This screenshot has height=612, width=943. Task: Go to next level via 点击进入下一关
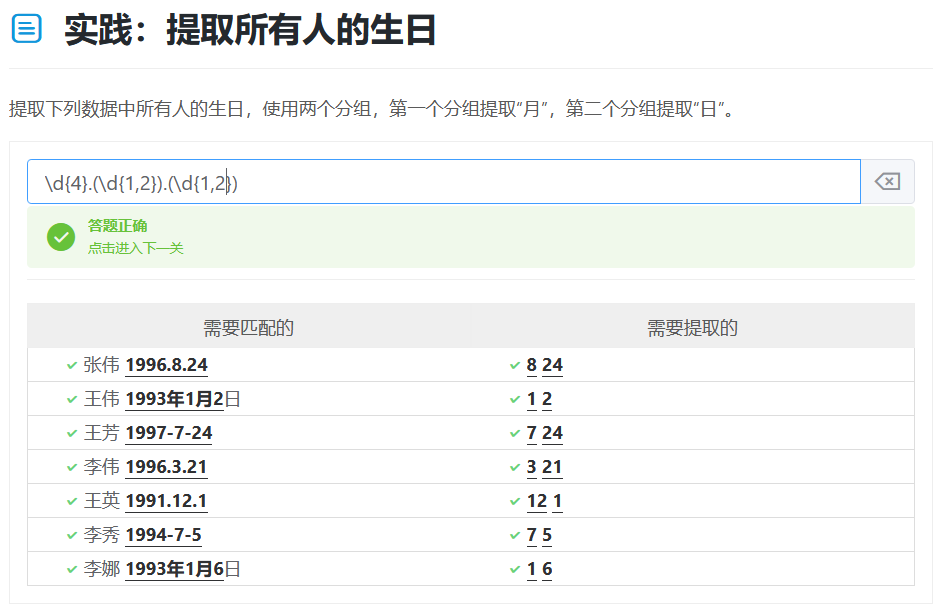click(135, 248)
